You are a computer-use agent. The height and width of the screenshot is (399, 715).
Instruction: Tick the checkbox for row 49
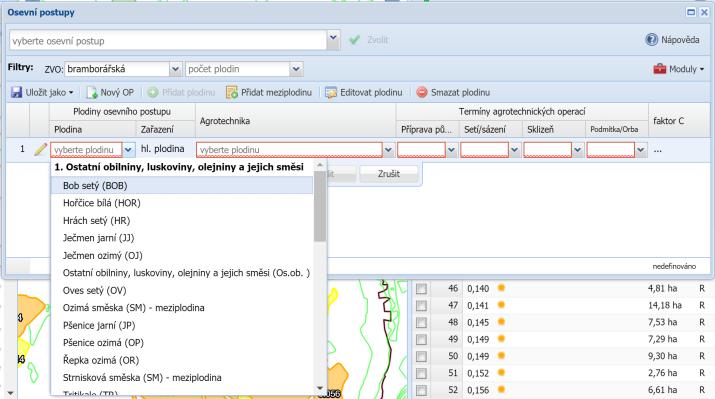point(421,339)
